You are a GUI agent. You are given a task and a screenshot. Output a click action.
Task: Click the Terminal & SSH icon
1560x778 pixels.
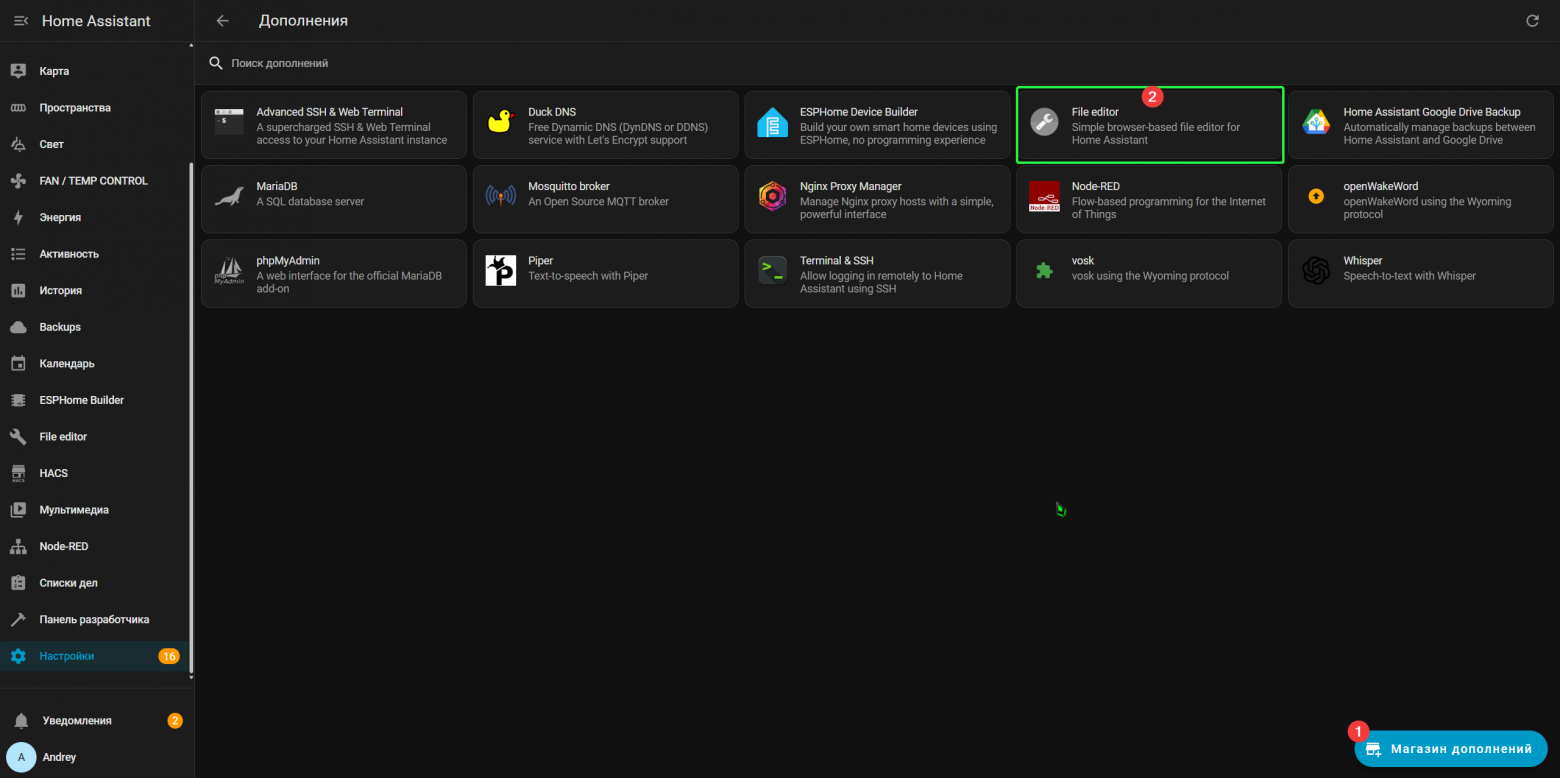click(772, 270)
